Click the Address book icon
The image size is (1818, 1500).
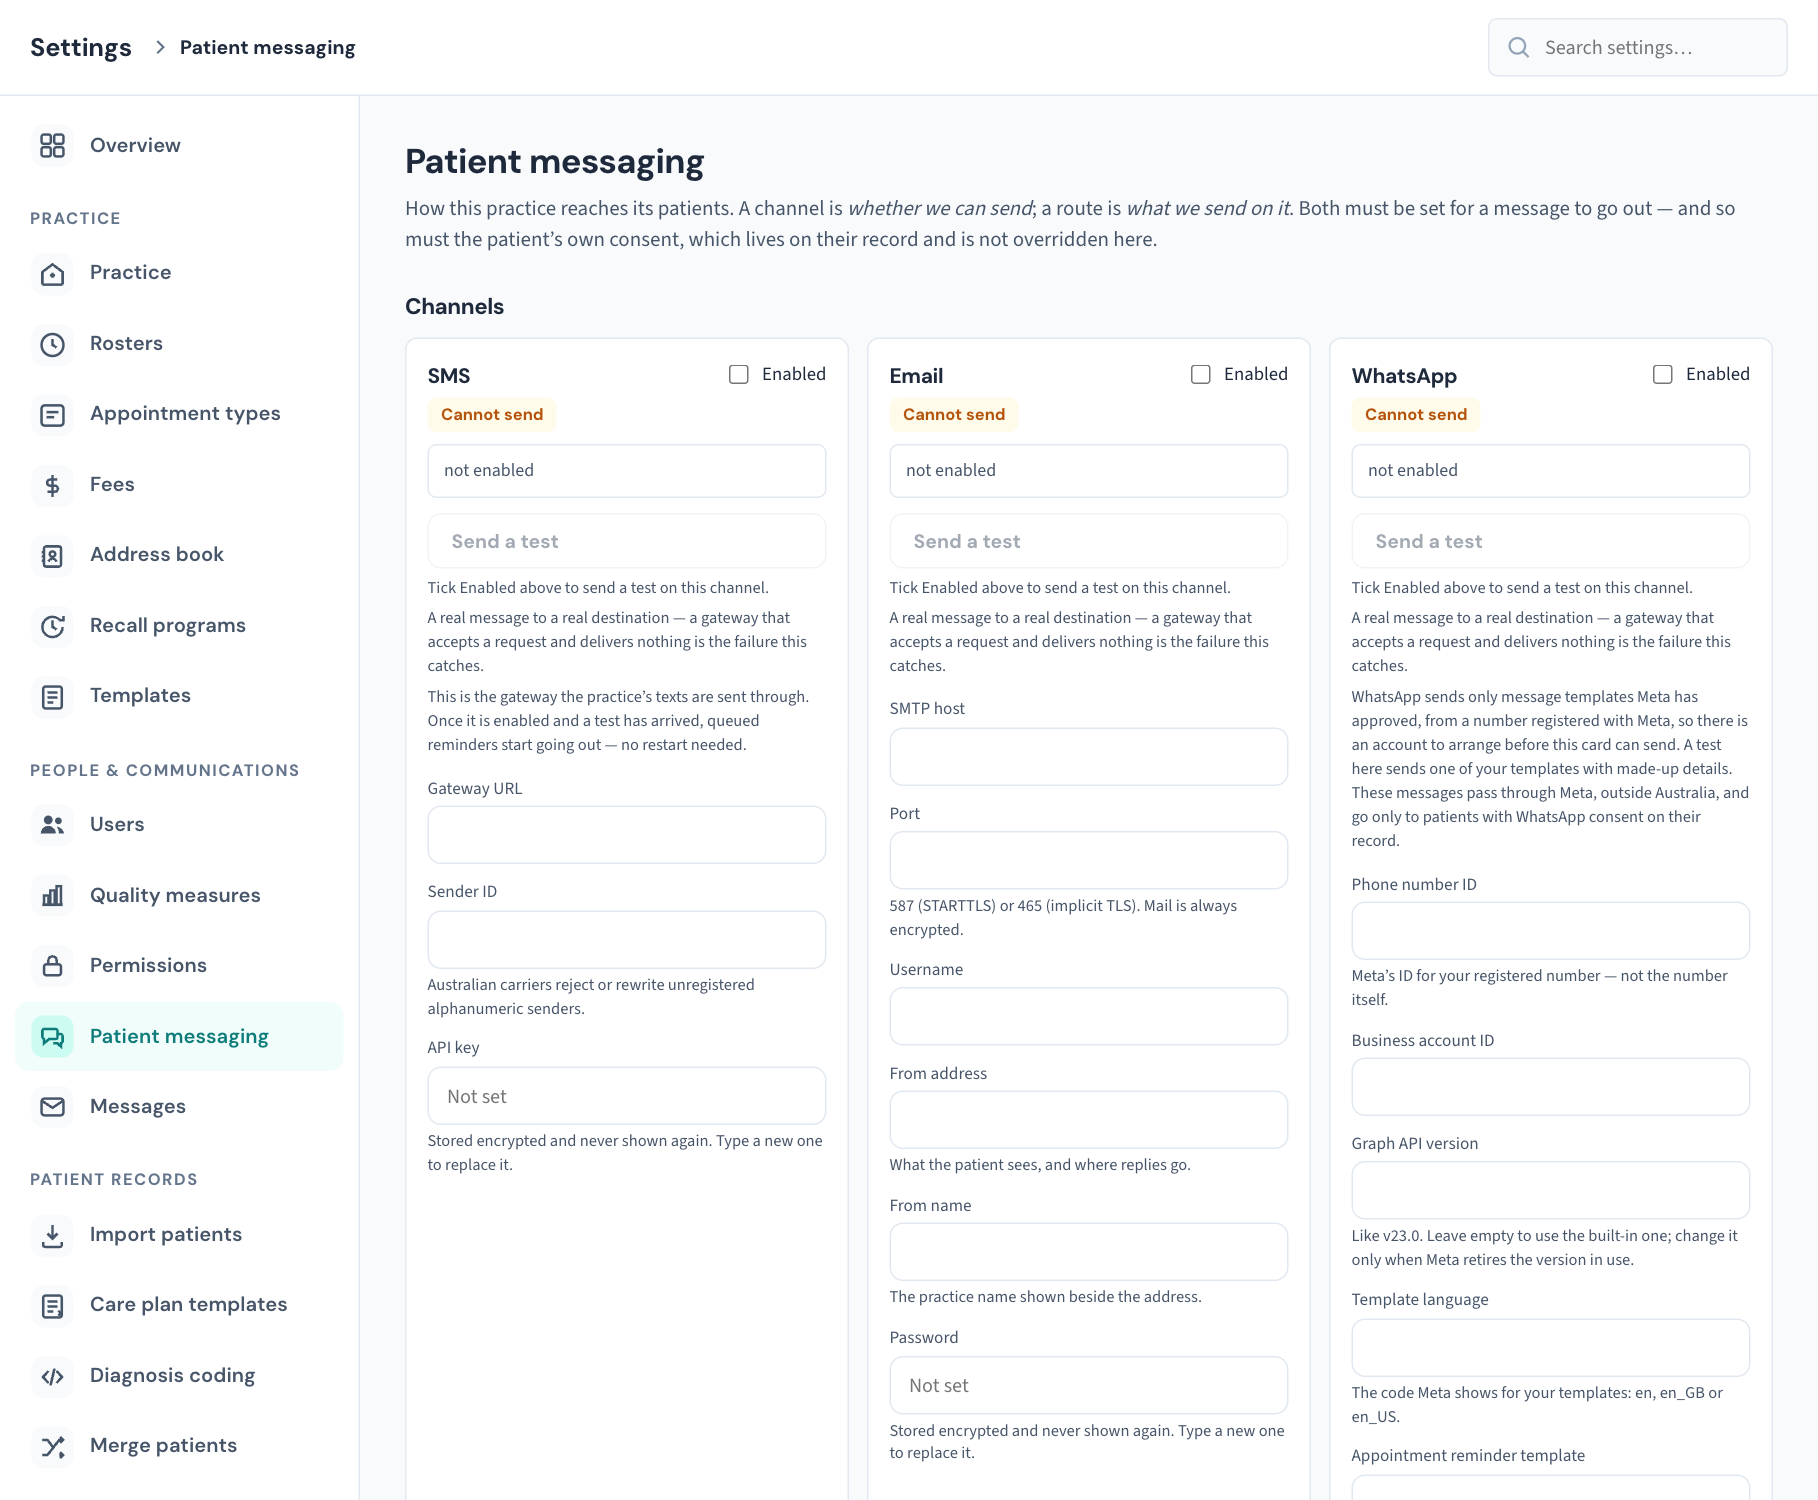(52, 556)
